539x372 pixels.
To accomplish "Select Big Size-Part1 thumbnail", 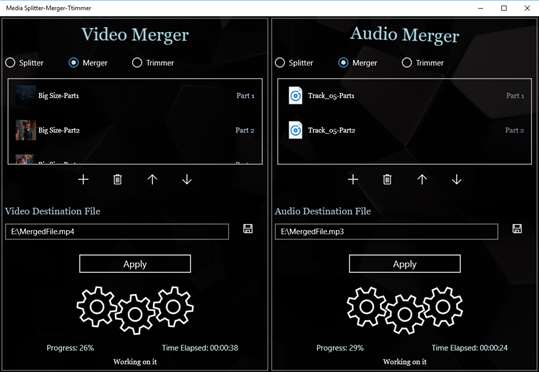I will pyautogui.click(x=26, y=95).
